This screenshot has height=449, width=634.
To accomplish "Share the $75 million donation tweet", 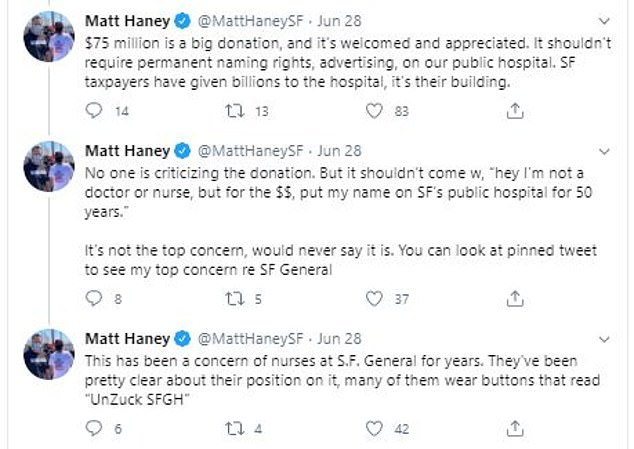I will point(516,111).
